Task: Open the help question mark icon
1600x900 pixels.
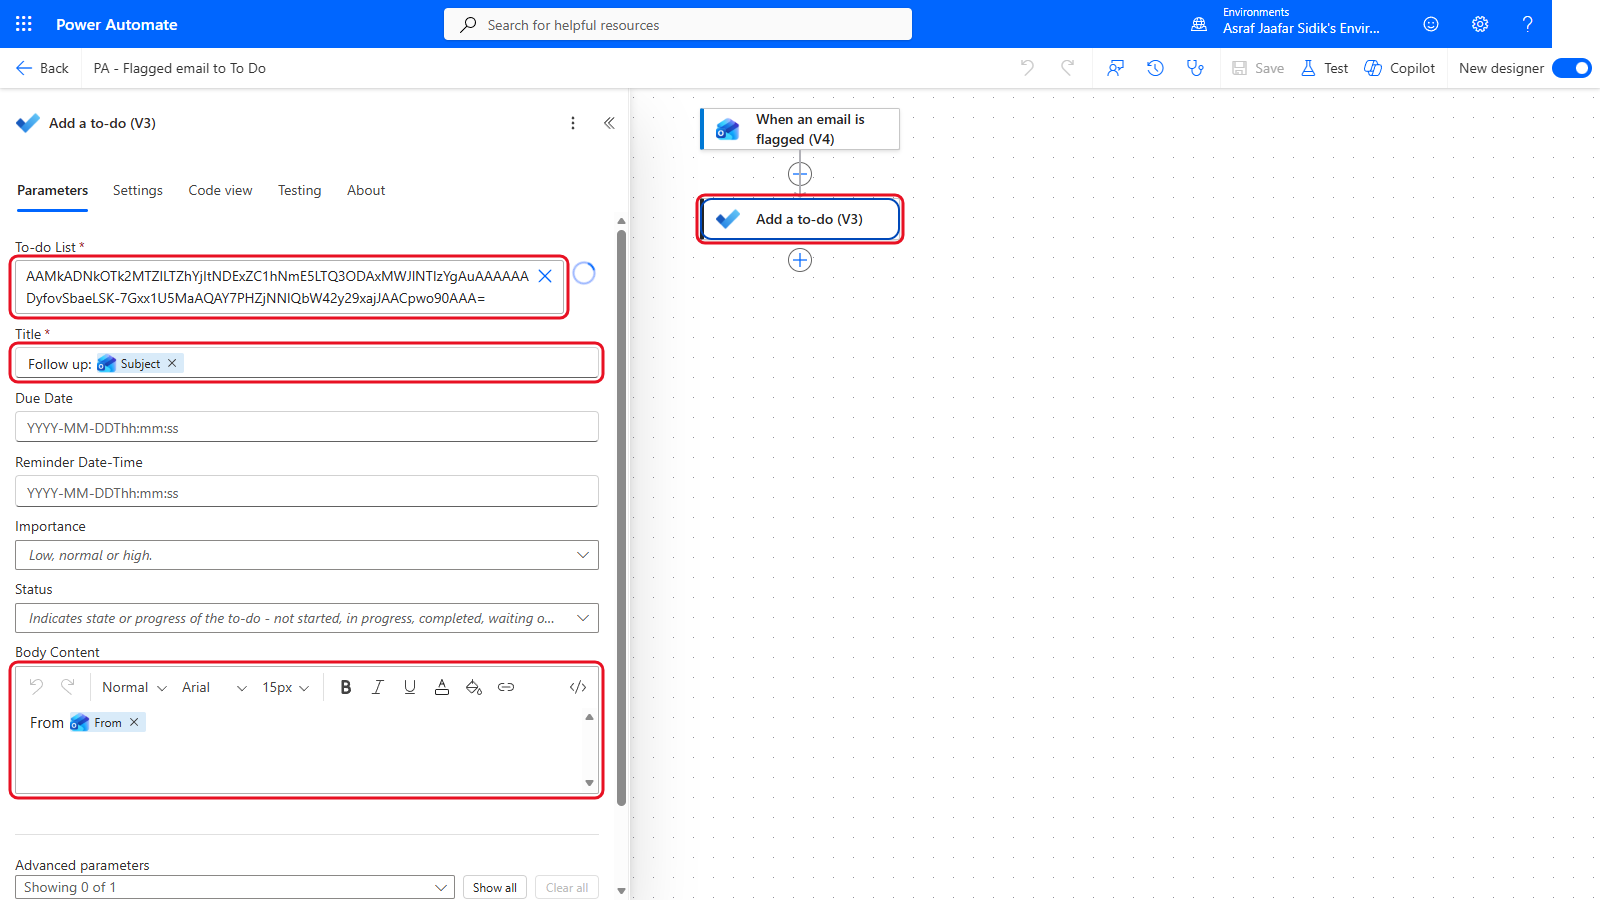Action: [1527, 24]
